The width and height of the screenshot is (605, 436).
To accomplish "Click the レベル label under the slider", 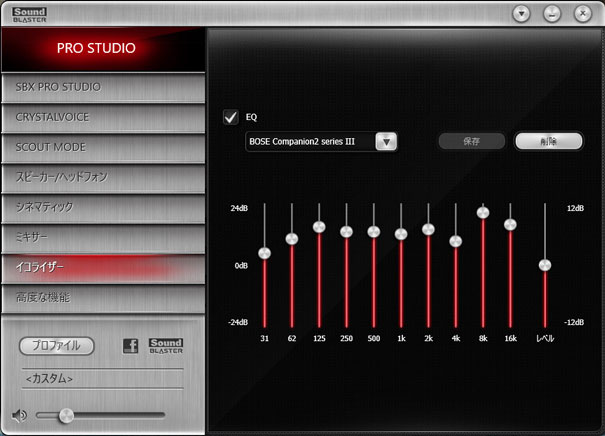I will pyautogui.click(x=545, y=338).
